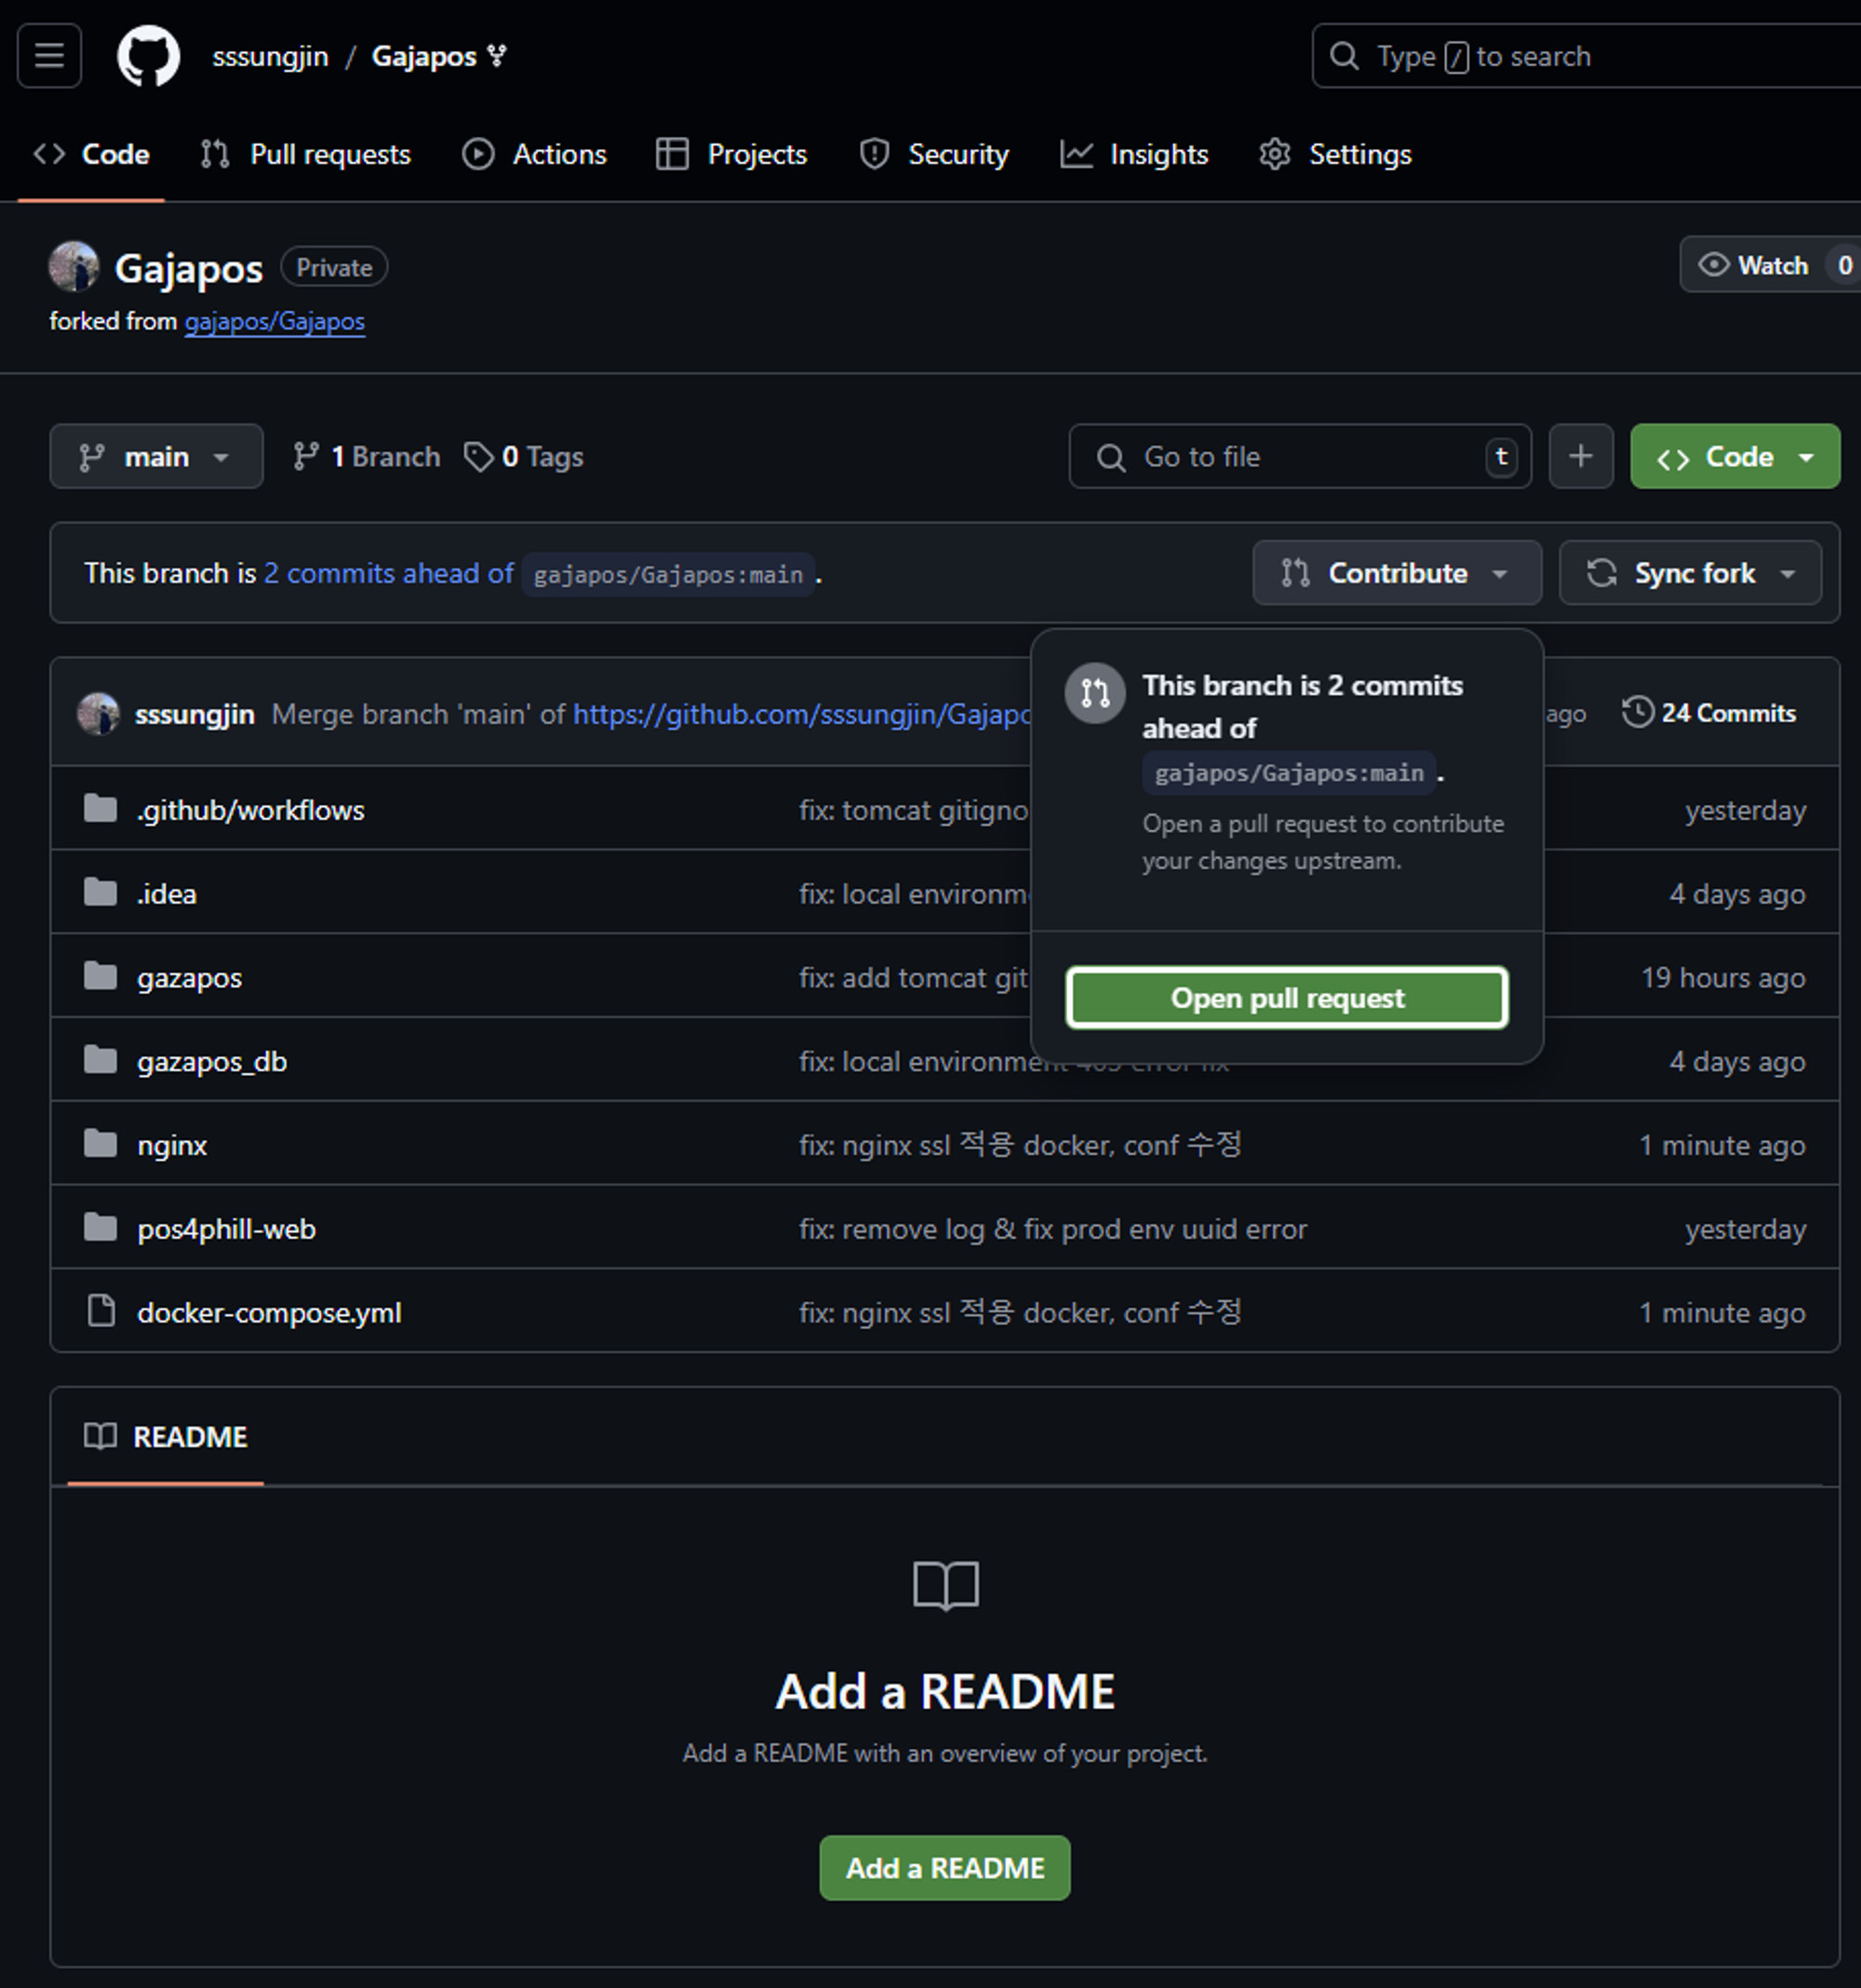Click the tag icon for 0 Tags
This screenshot has height=1988, width=1861.
[479, 457]
